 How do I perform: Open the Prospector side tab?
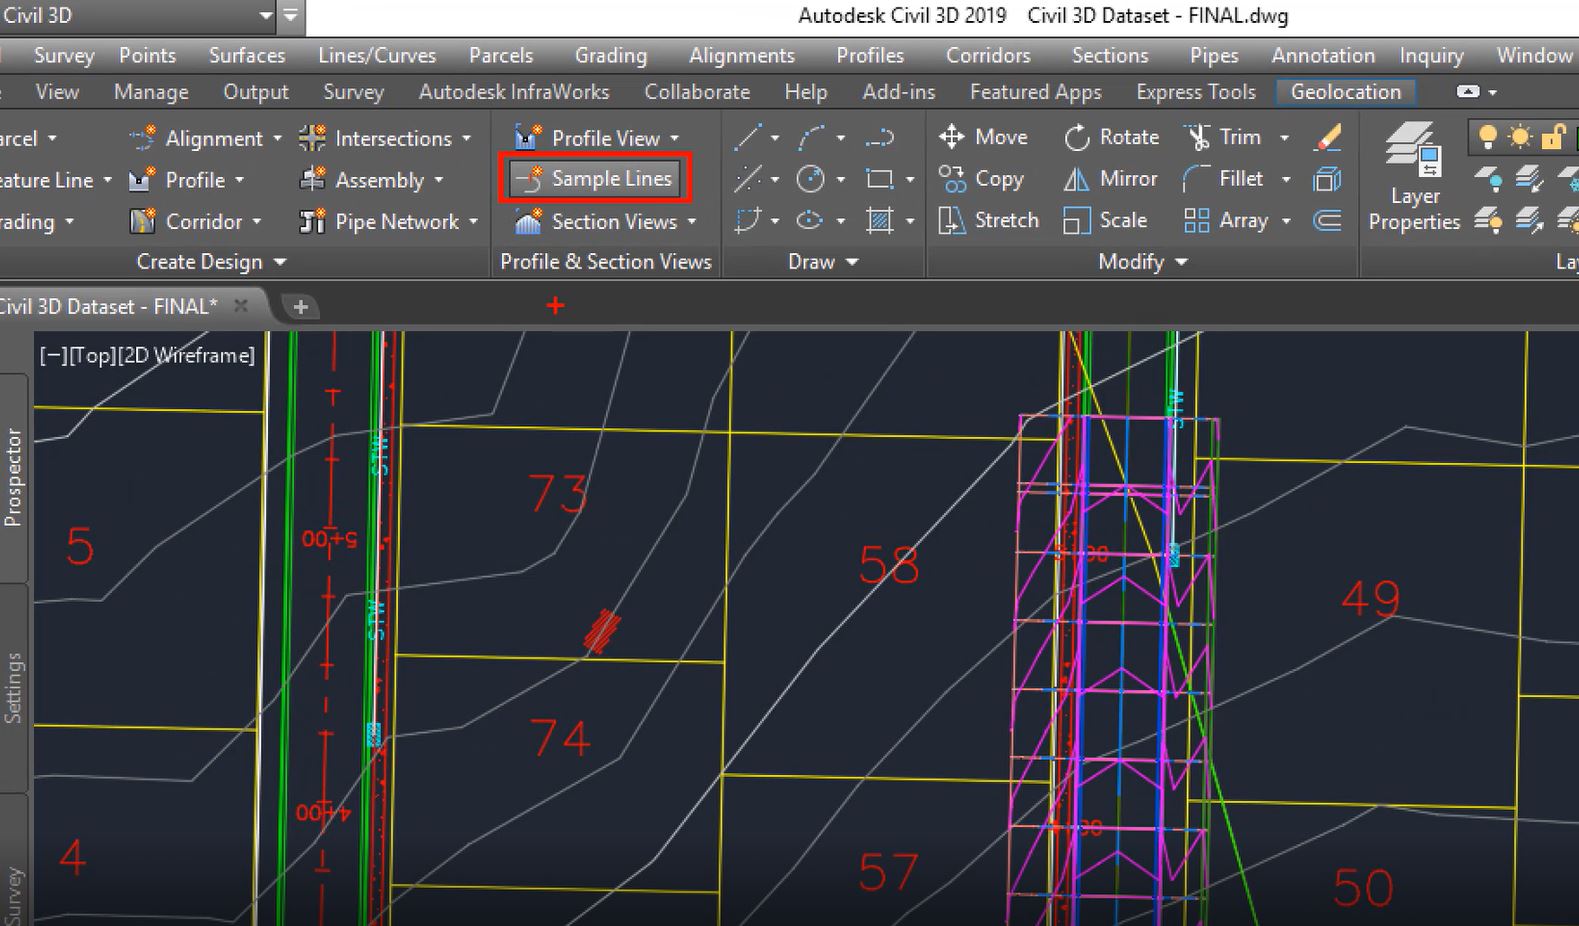tap(13, 477)
